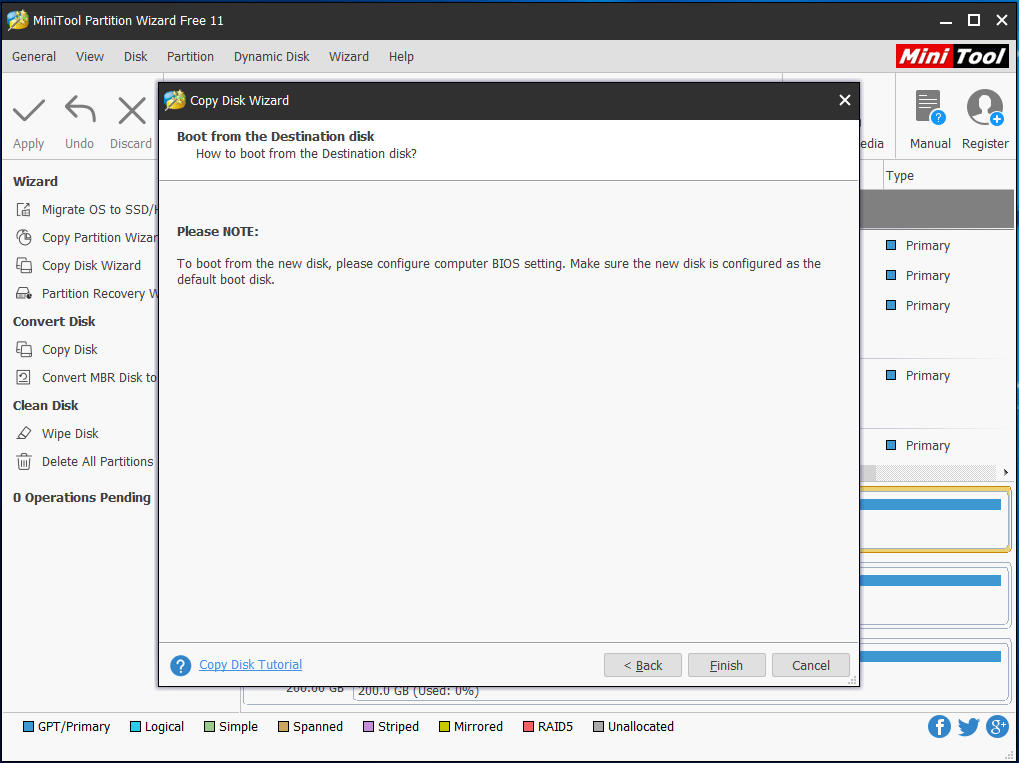Click the Mirrored legend color swatch
The height and width of the screenshot is (763, 1019).
445,726
